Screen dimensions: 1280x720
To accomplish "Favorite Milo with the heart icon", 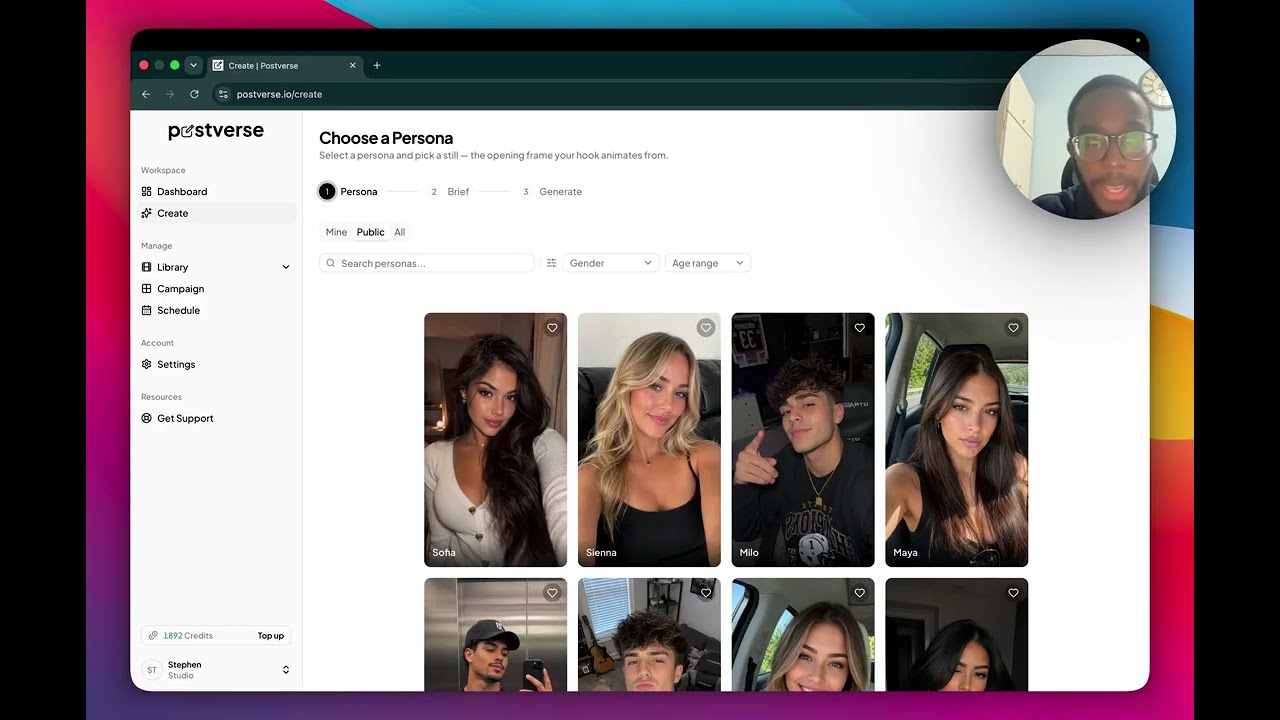I will (860, 328).
